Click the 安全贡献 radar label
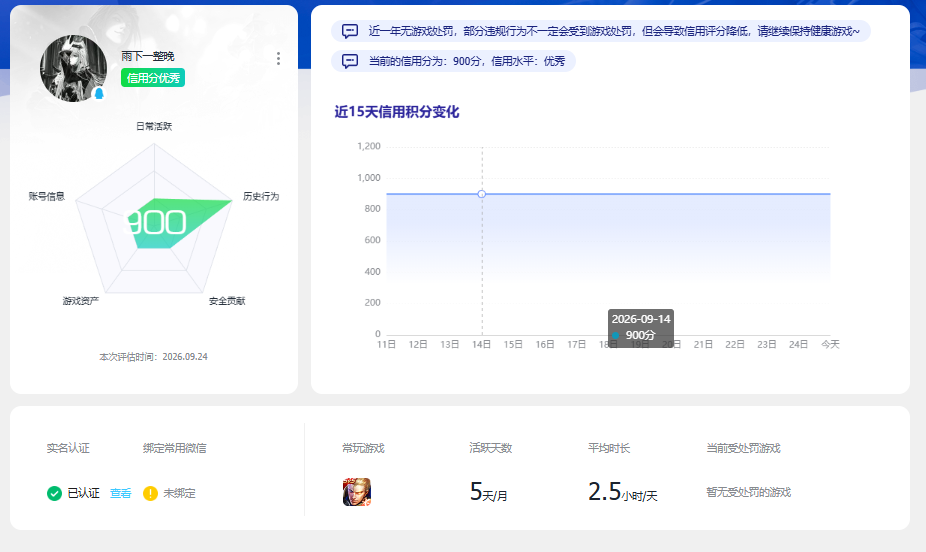 point(227,301)
